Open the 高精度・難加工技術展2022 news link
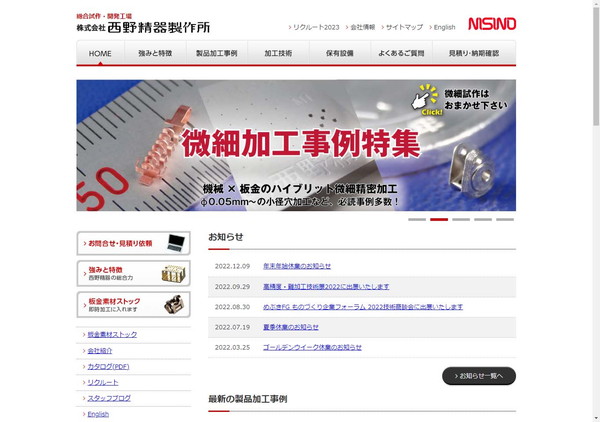 326,287
